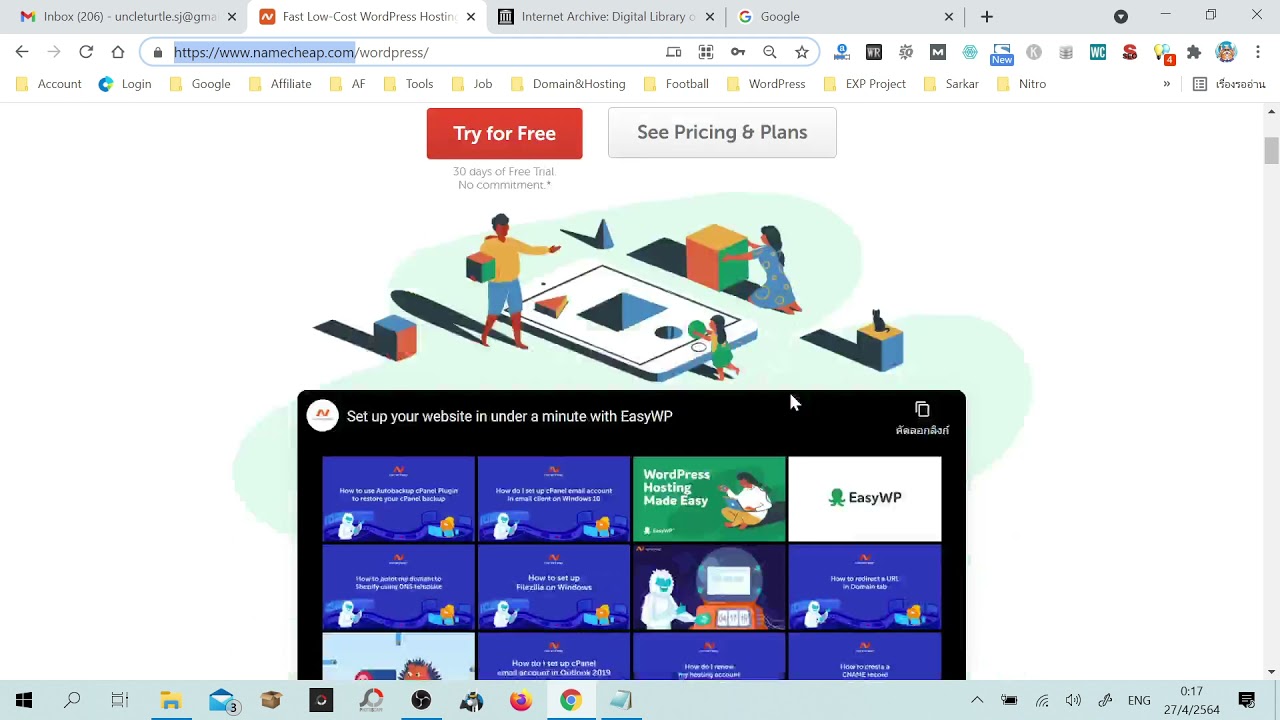Open the EXP Project bookmark folder
1280x720 pixels.
(x=864, y=84)
